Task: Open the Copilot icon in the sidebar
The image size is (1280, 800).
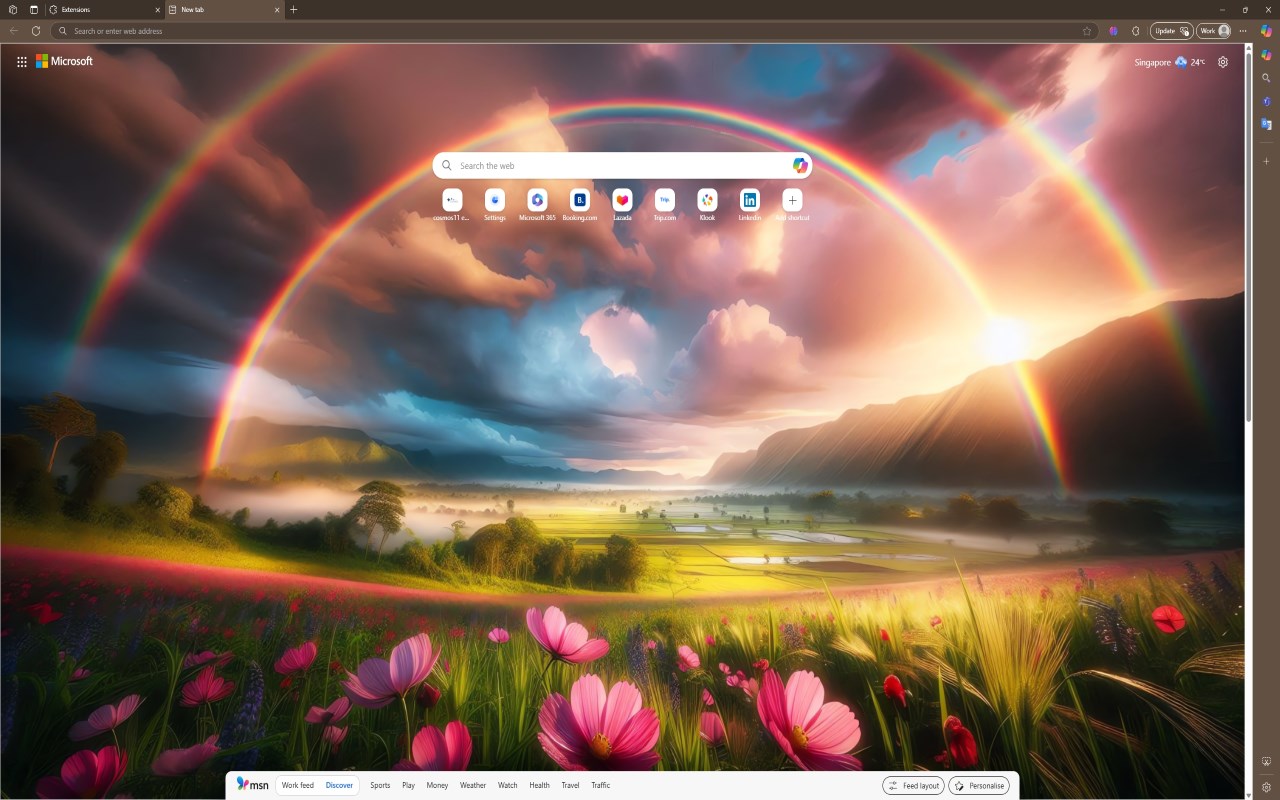Action: [1266, 55]
